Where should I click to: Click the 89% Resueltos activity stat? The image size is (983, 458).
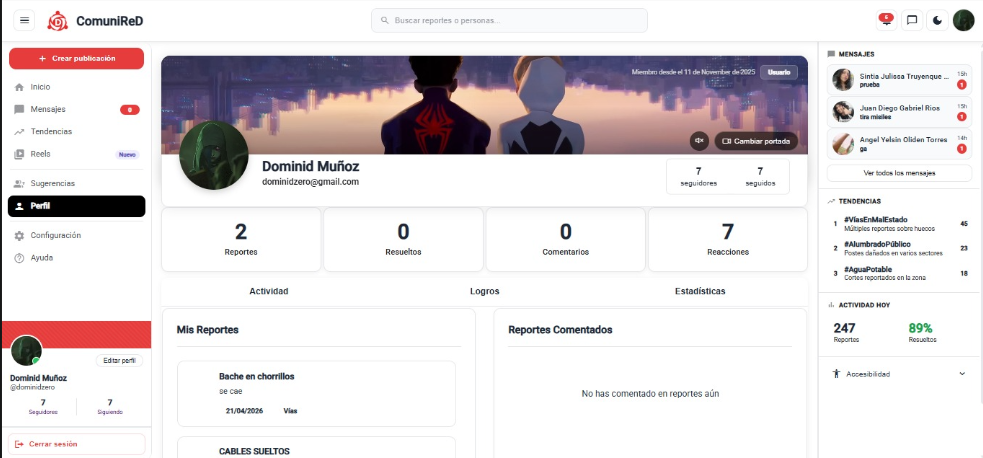click(x=922, y=333)
